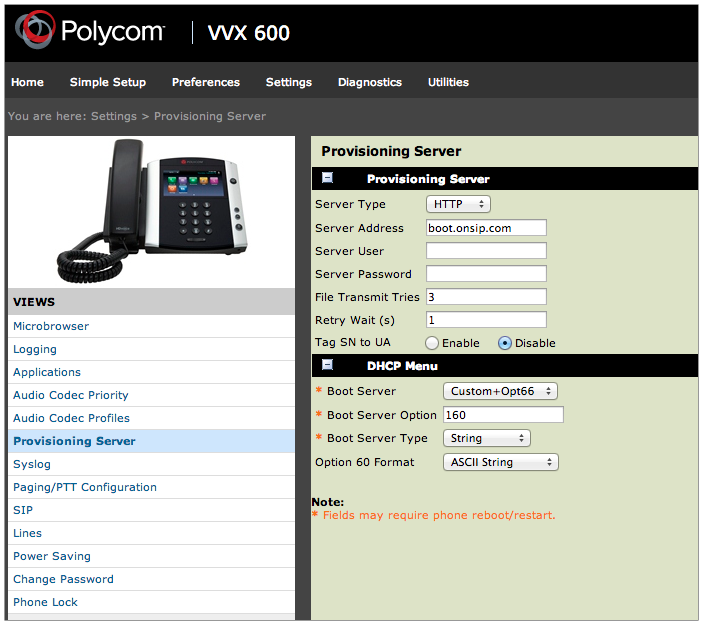This screenshot has width=703, height=625.
Task: Select Enable for Tag SN to UA
Action: click(x=432, y=343)
